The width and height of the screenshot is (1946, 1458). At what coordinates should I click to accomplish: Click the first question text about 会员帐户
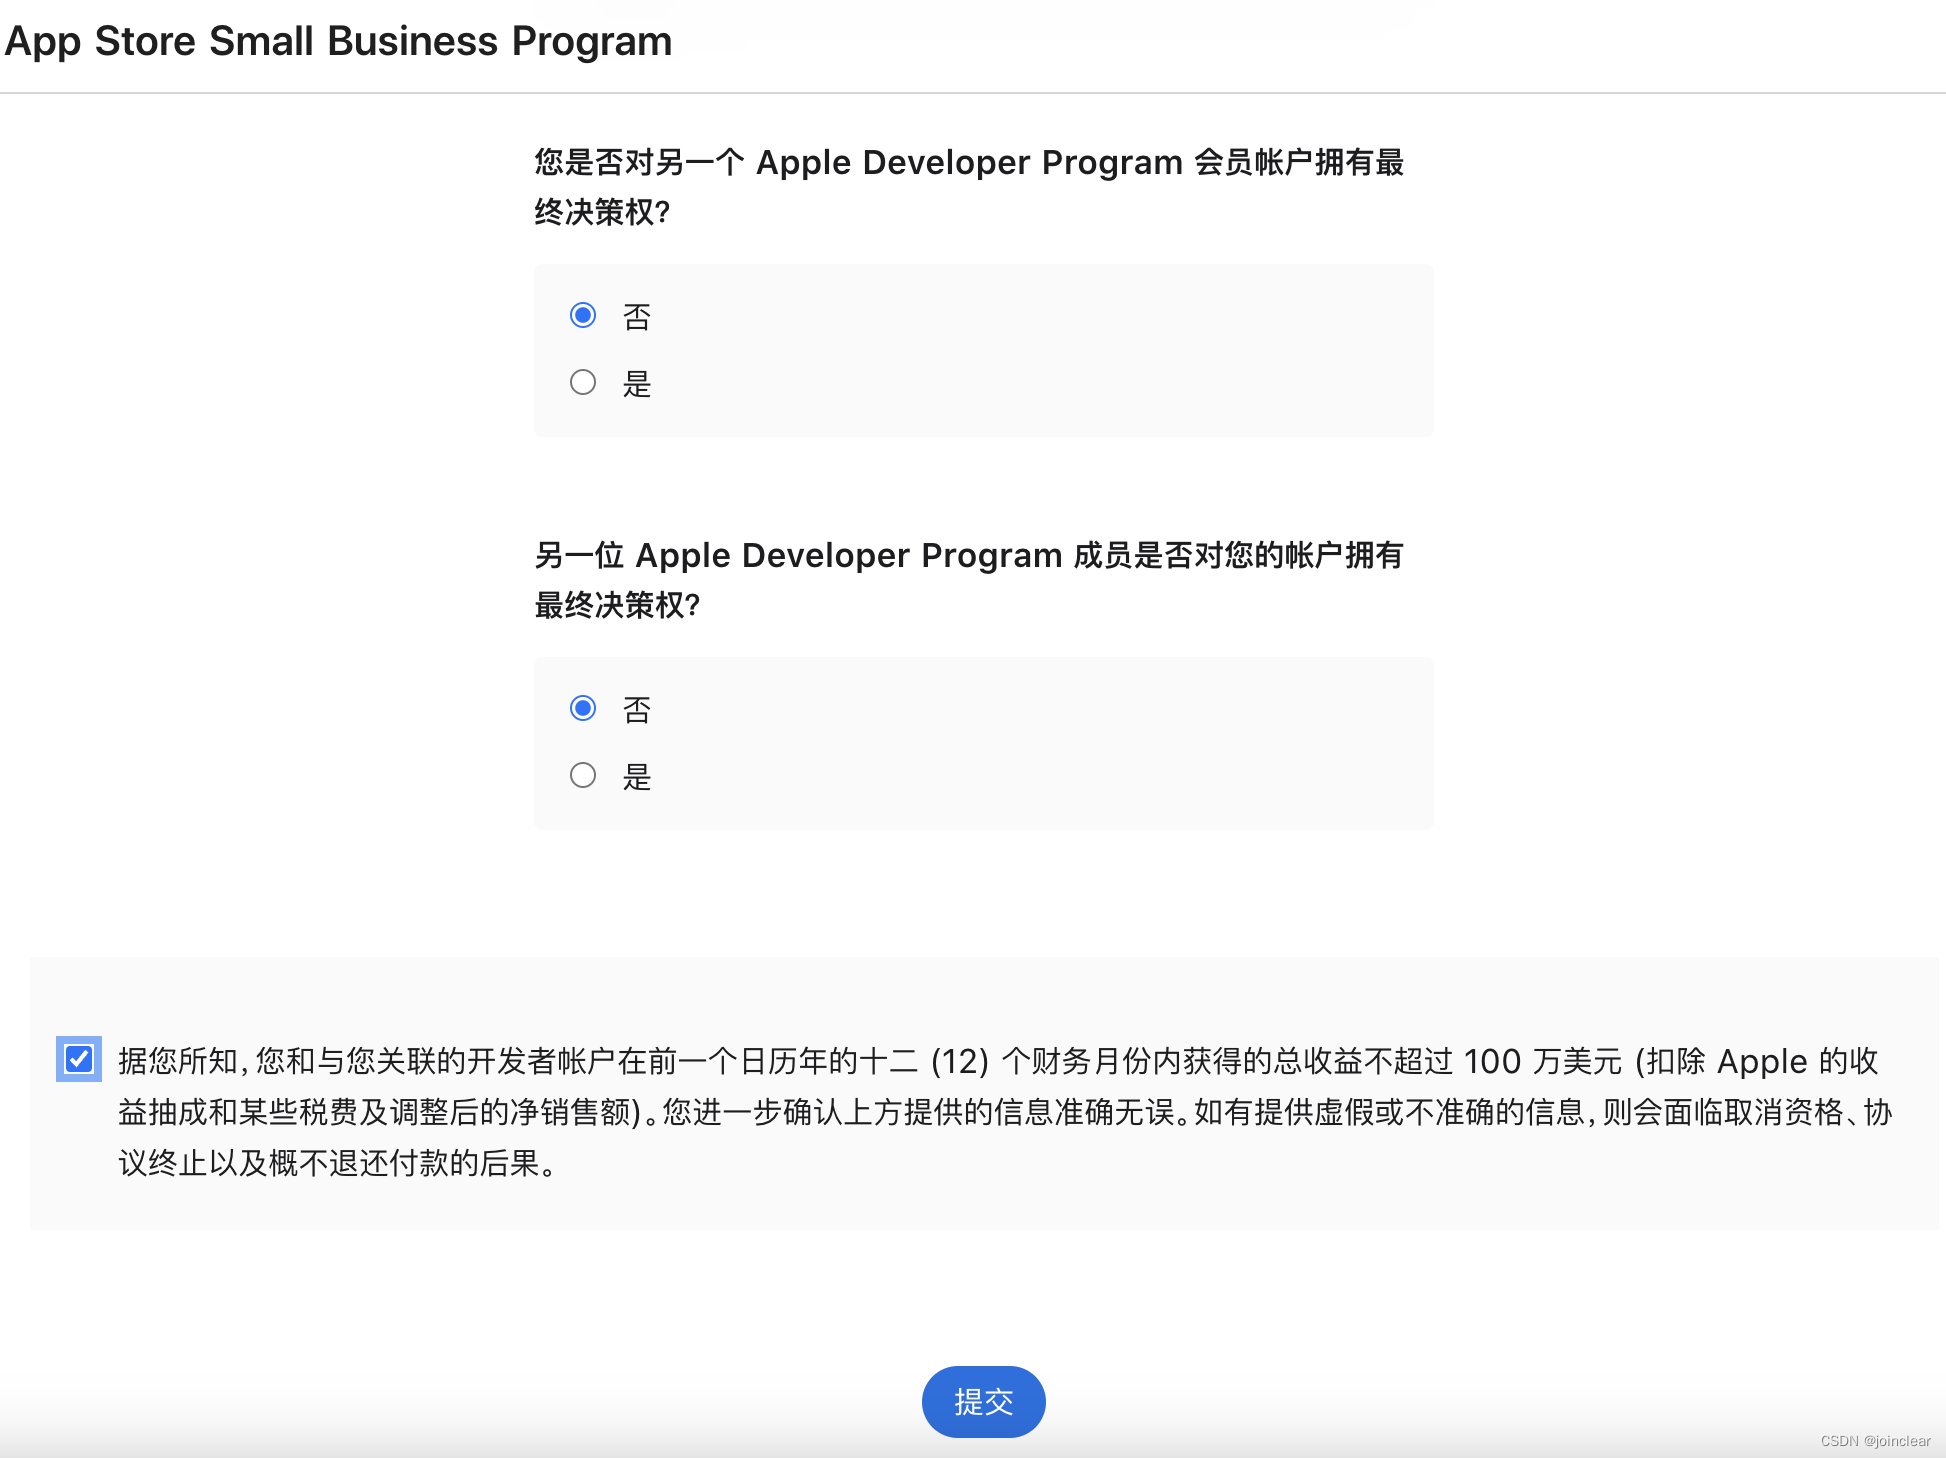point(969,186)
